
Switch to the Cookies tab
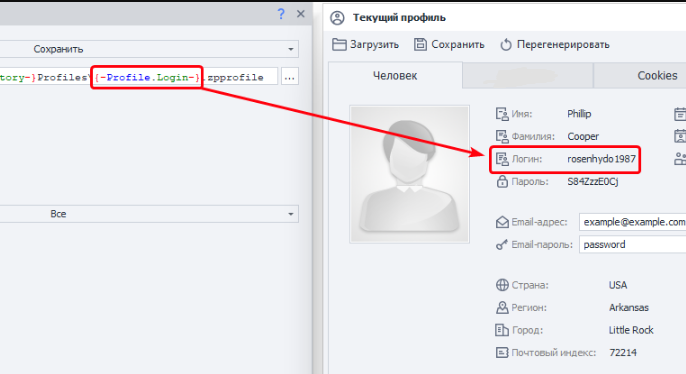[x=639, y=75]
